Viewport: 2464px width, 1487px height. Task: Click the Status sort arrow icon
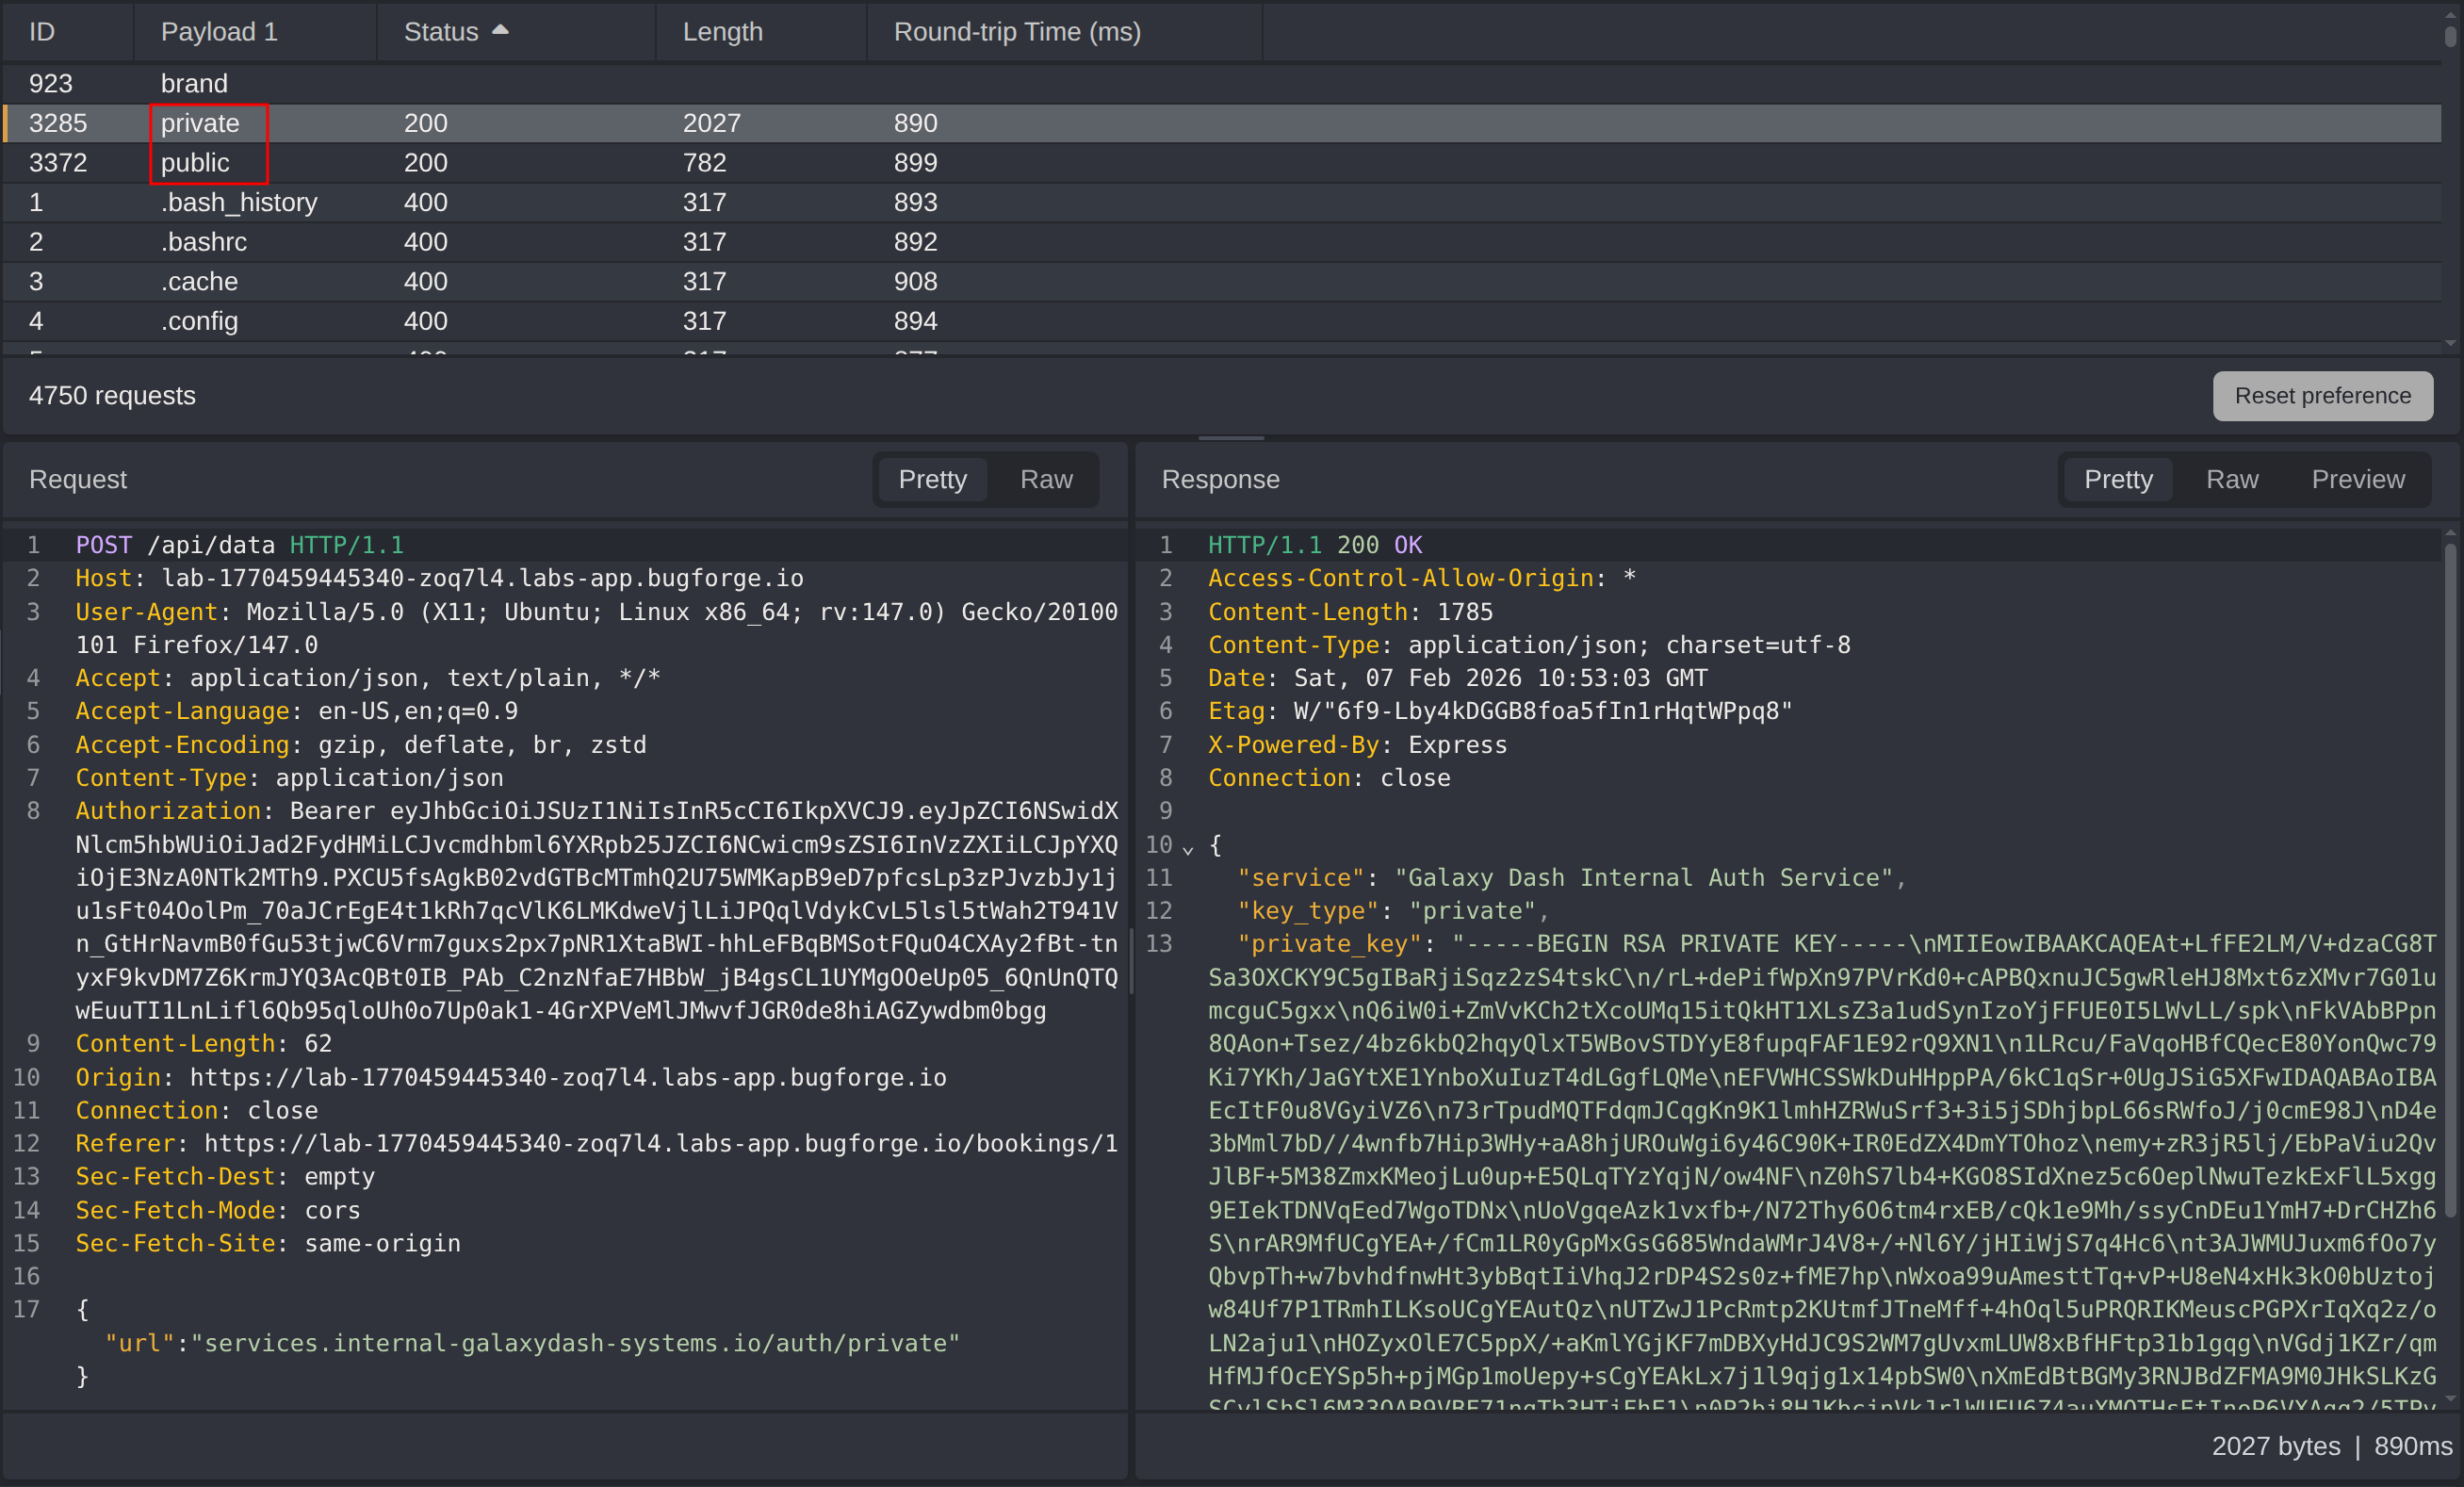500,31
